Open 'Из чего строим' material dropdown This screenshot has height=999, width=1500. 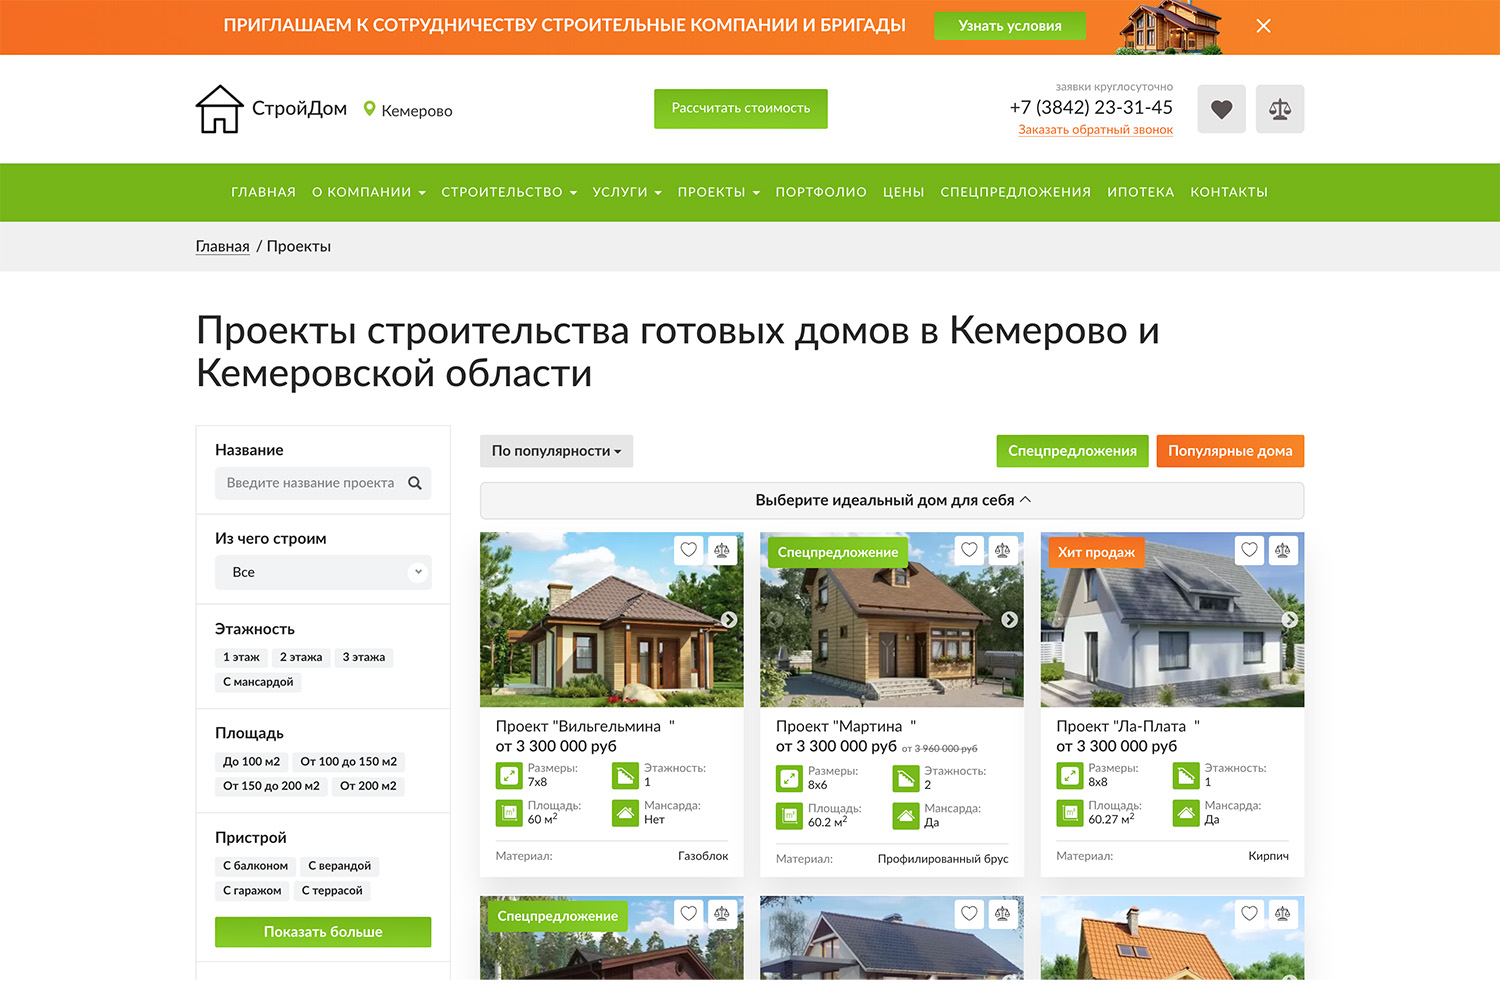pos(322,572)
